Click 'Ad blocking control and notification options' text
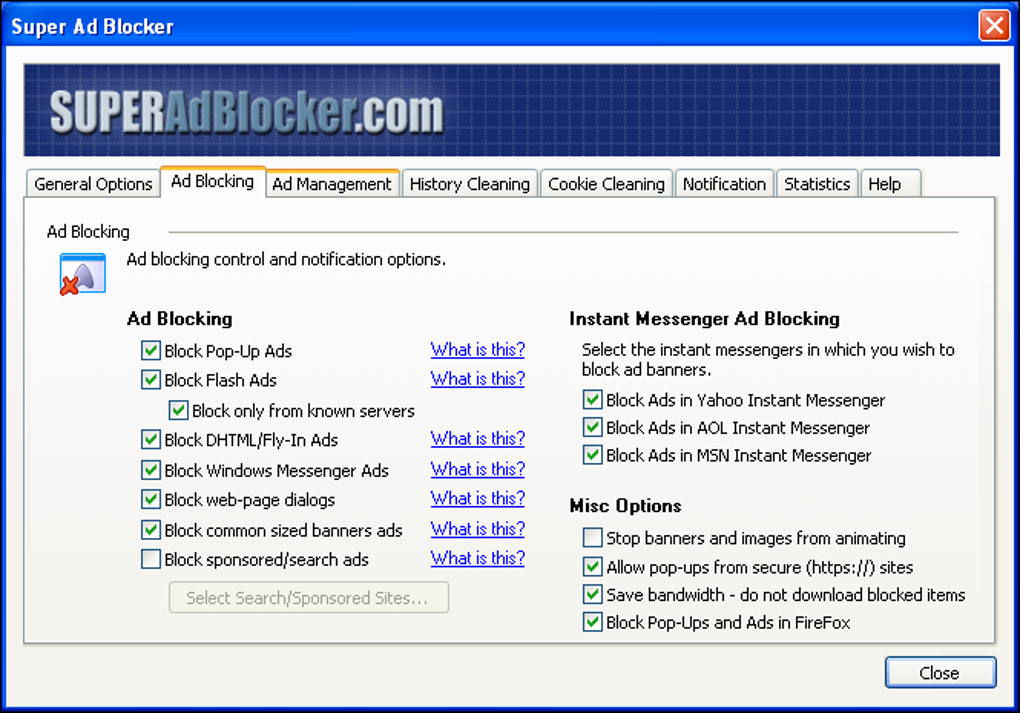The image size is (1020, 713). 286,260
